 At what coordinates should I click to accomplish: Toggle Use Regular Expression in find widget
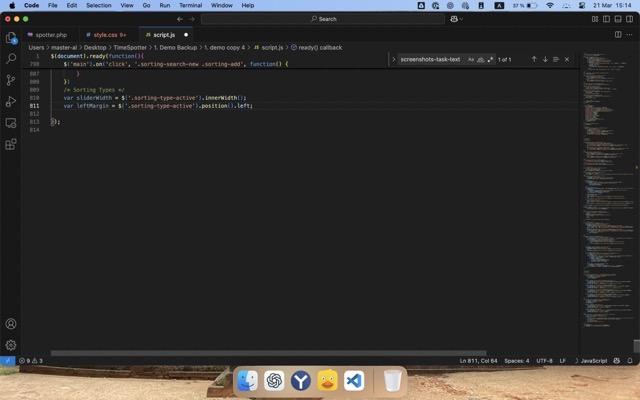pyautogui.click(x=491, y=59)
